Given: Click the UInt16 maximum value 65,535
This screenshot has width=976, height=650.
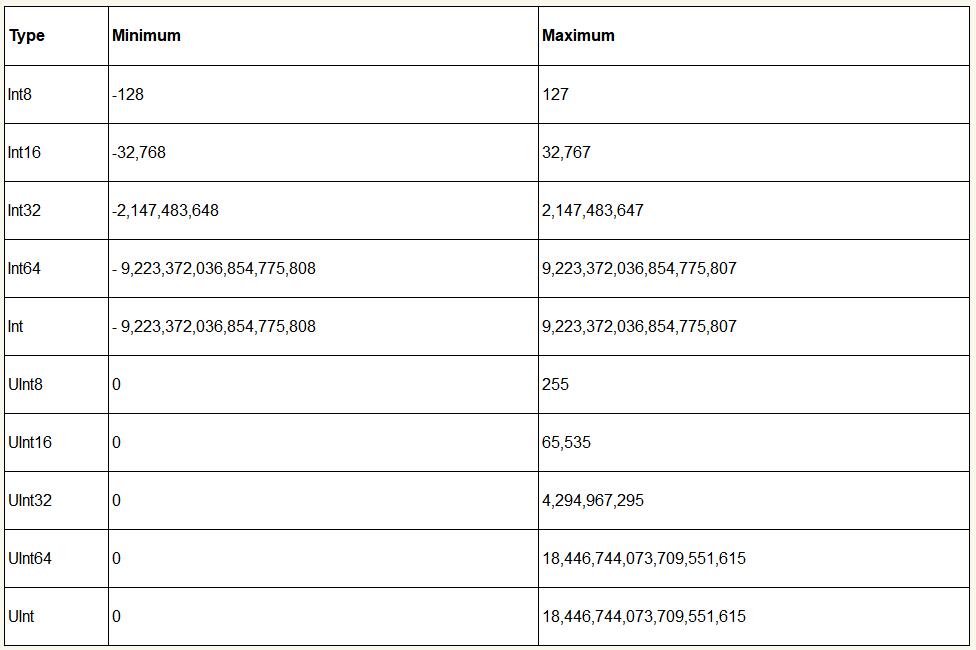Looking at the screenshot, I should pyautogui.click(x=566, y=442).
